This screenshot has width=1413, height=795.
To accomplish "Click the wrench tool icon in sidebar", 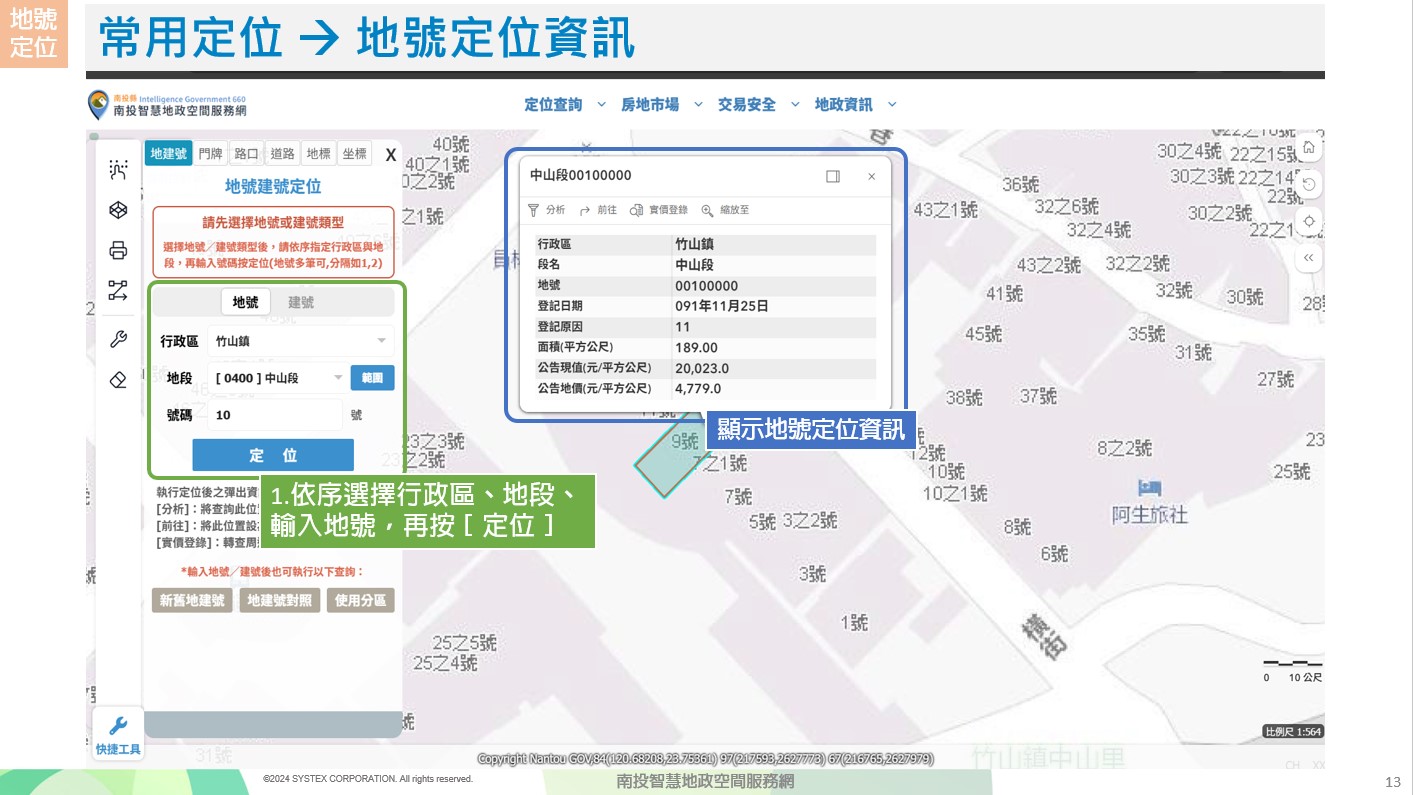I will coord(118,339).
